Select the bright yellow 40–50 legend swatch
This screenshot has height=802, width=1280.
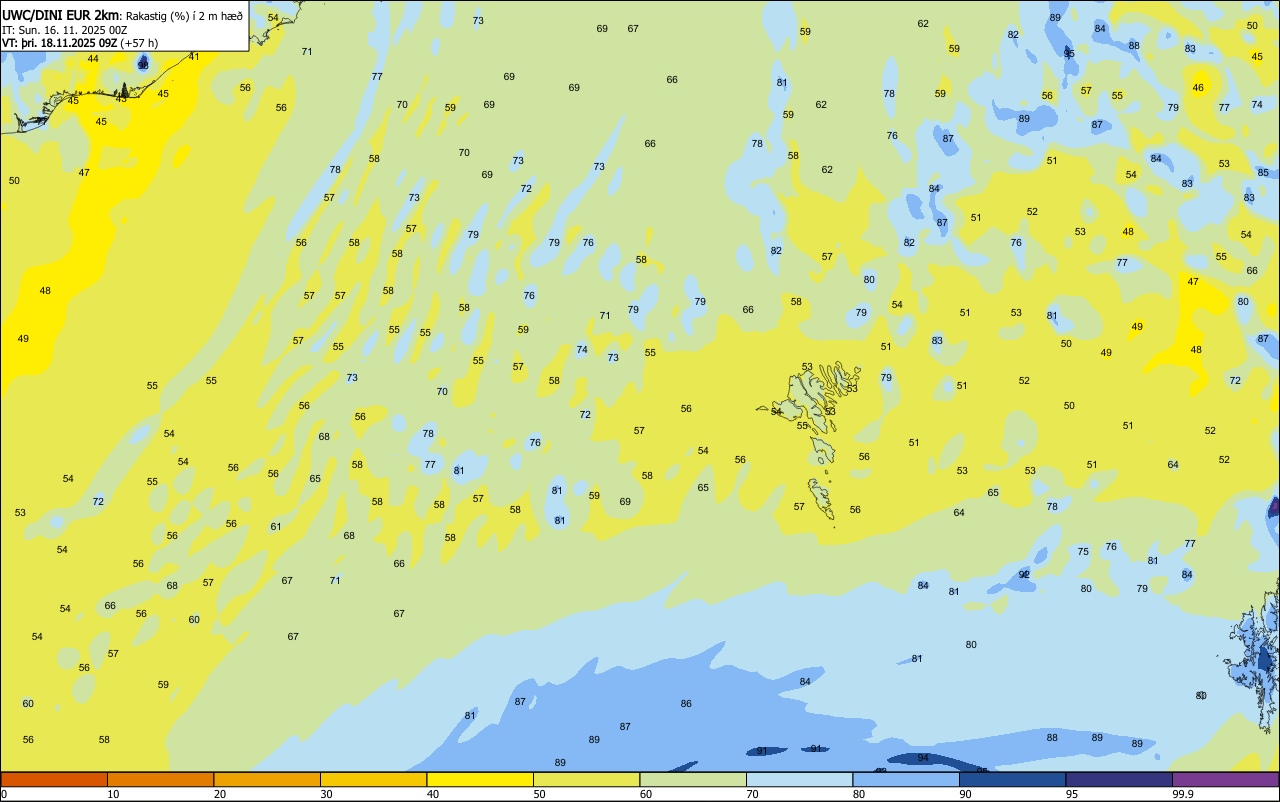point(480,779)
